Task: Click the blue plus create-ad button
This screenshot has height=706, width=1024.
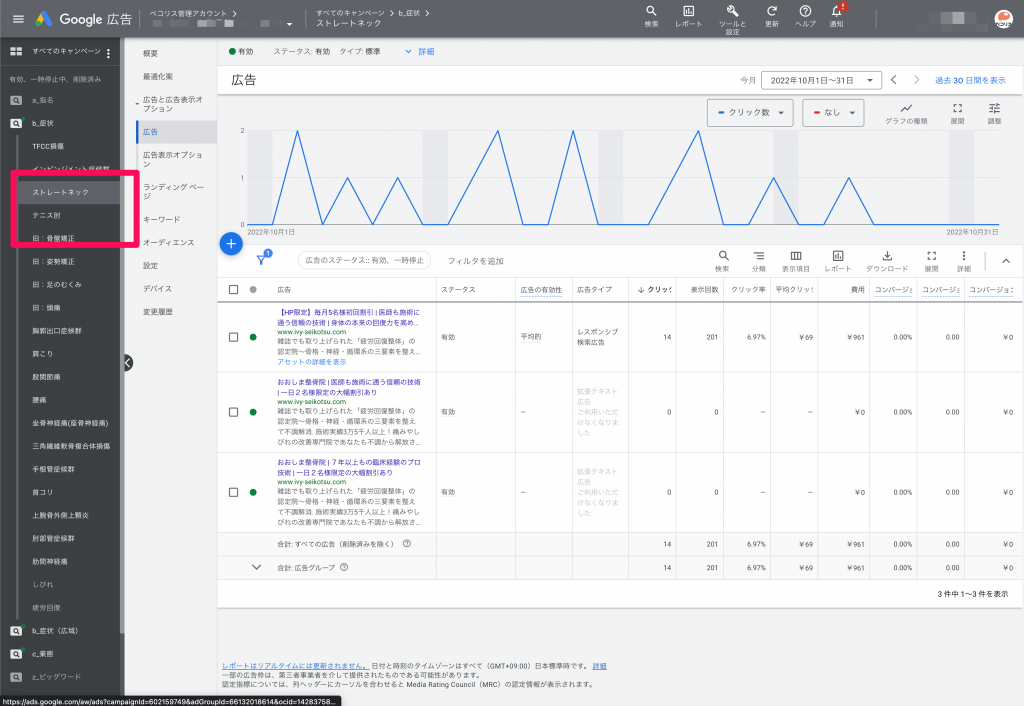Action: [x=231, y=244]
